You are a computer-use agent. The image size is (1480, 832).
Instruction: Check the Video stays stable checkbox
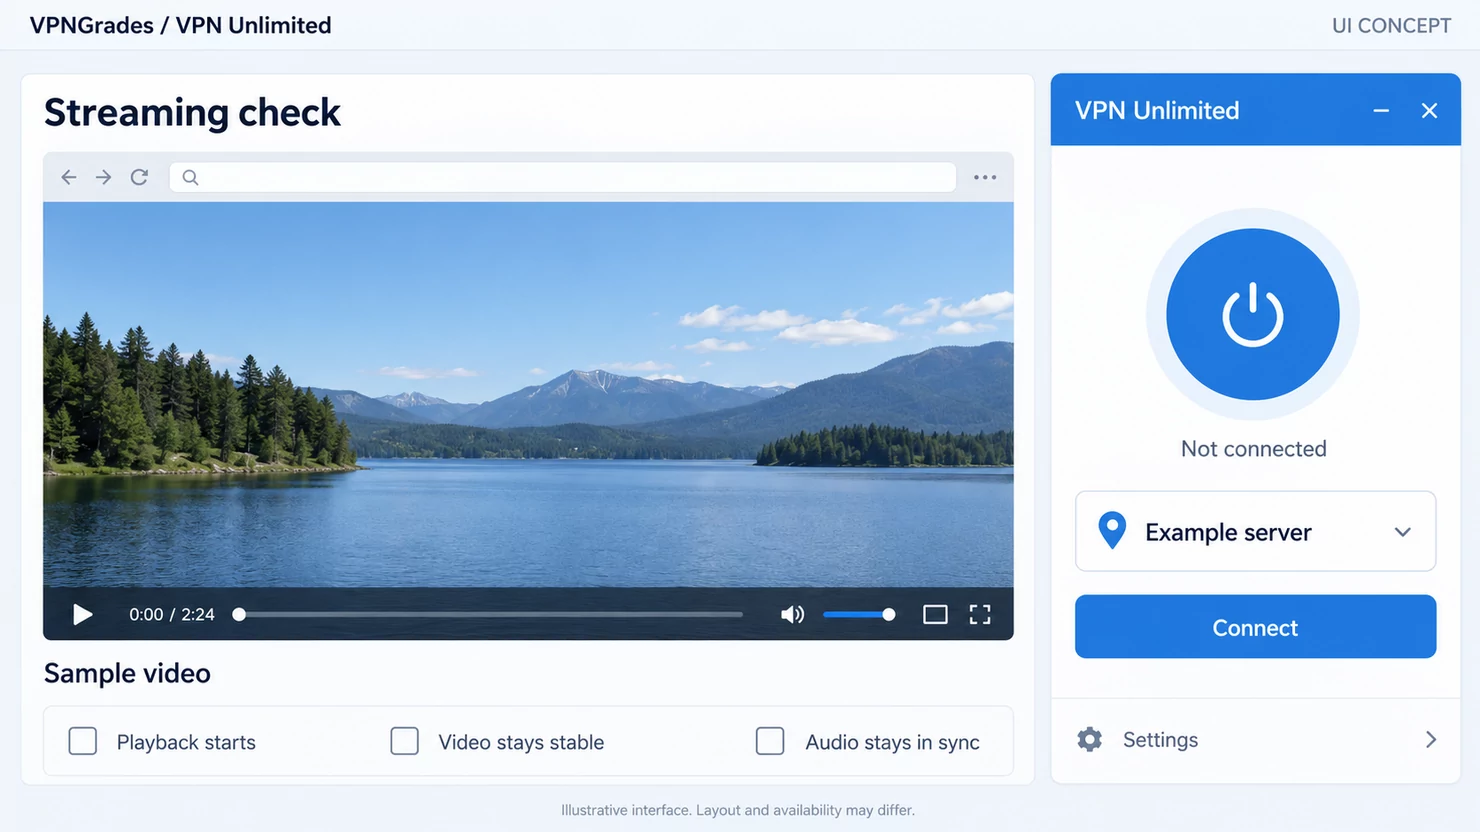point(405,741)
